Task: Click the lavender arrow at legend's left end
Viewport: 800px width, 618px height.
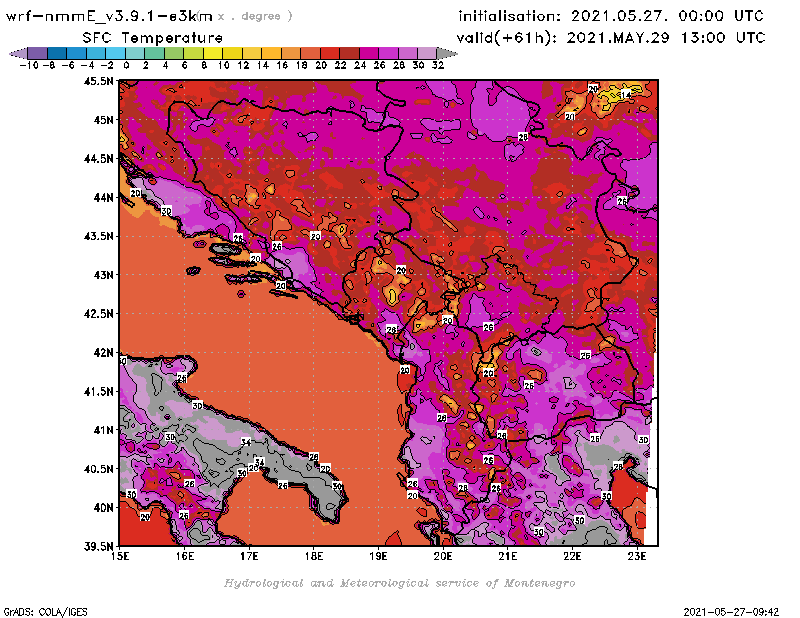Action: click(x=18, y=54)
